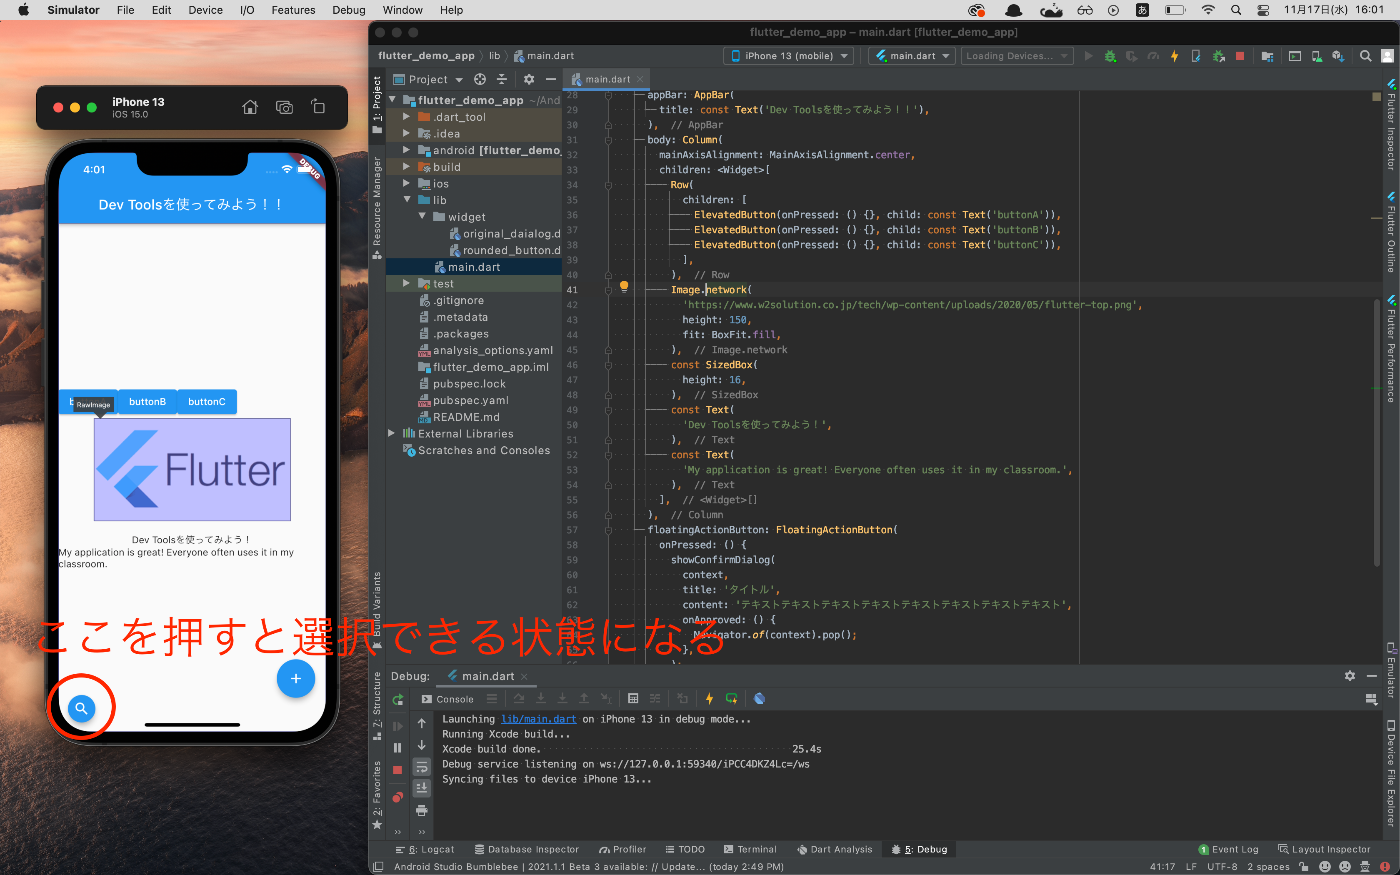
Task: Rotate the simulator device icon
Action: pos(318,107)
